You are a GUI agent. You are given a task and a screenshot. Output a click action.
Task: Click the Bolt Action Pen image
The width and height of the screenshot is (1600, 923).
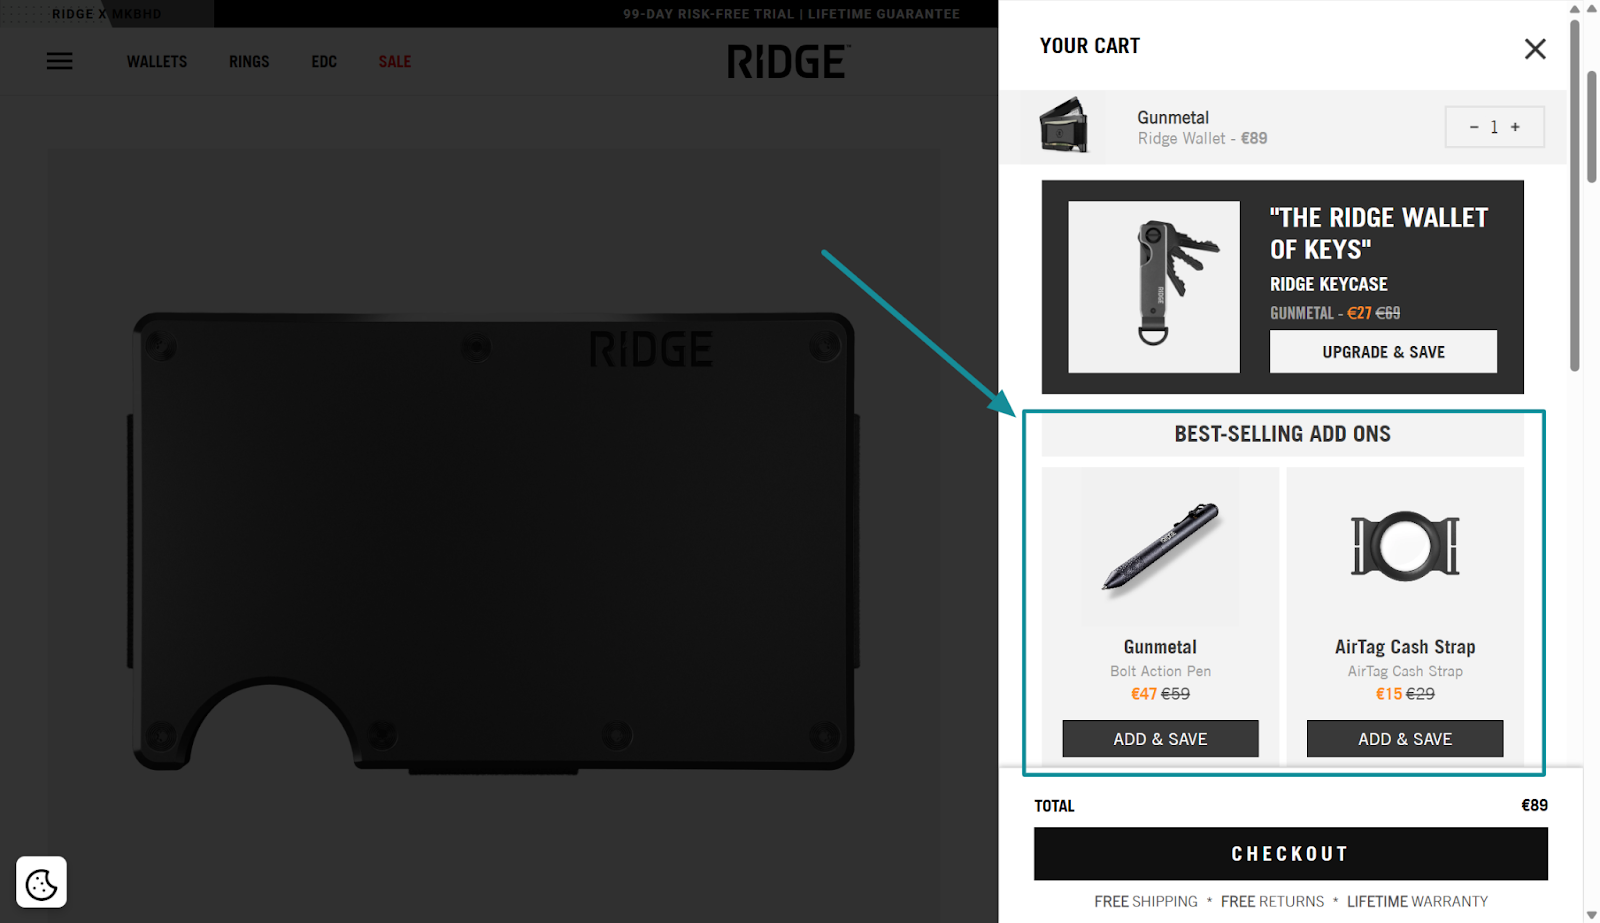pyautogui.click(x=1160, y=548)
